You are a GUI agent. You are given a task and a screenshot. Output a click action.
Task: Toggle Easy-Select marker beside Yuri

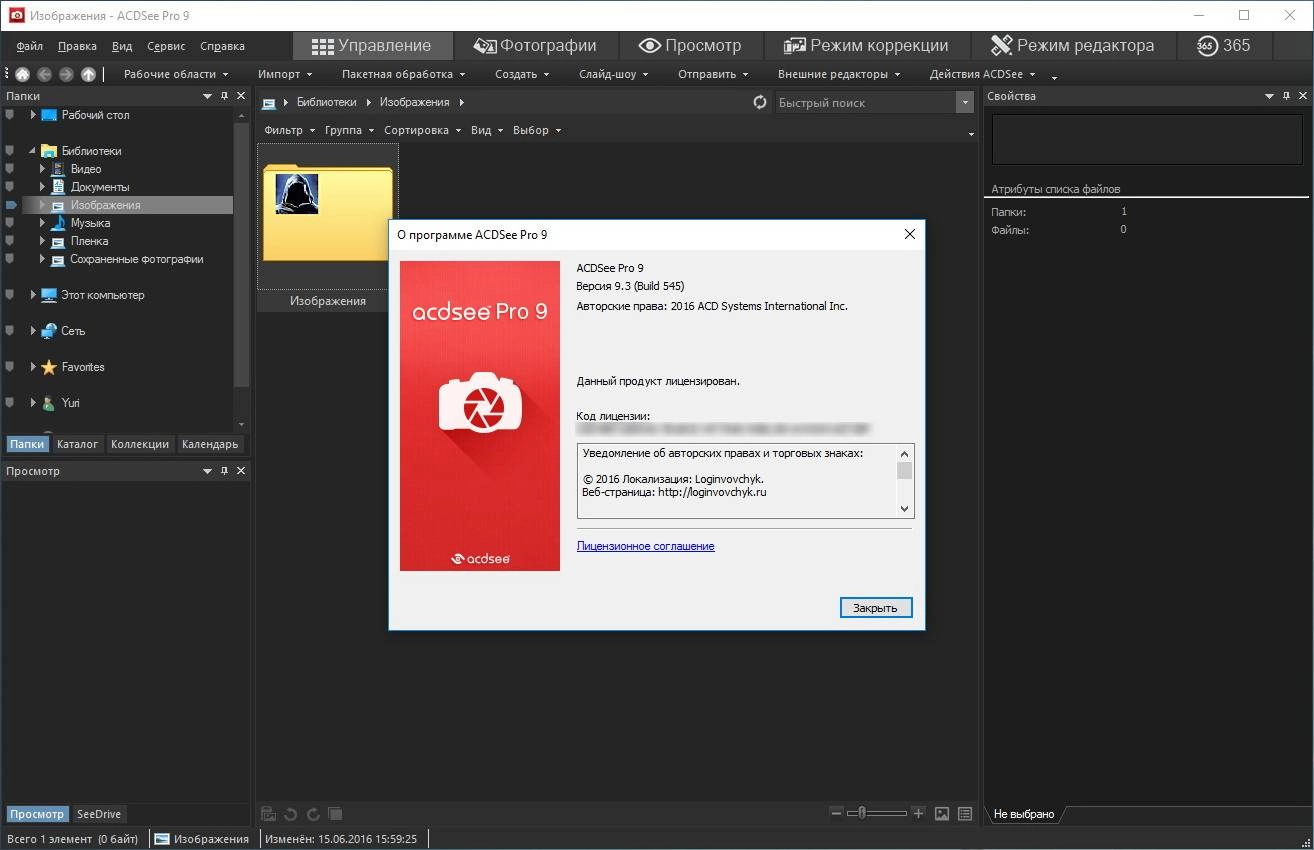point(10,403)
